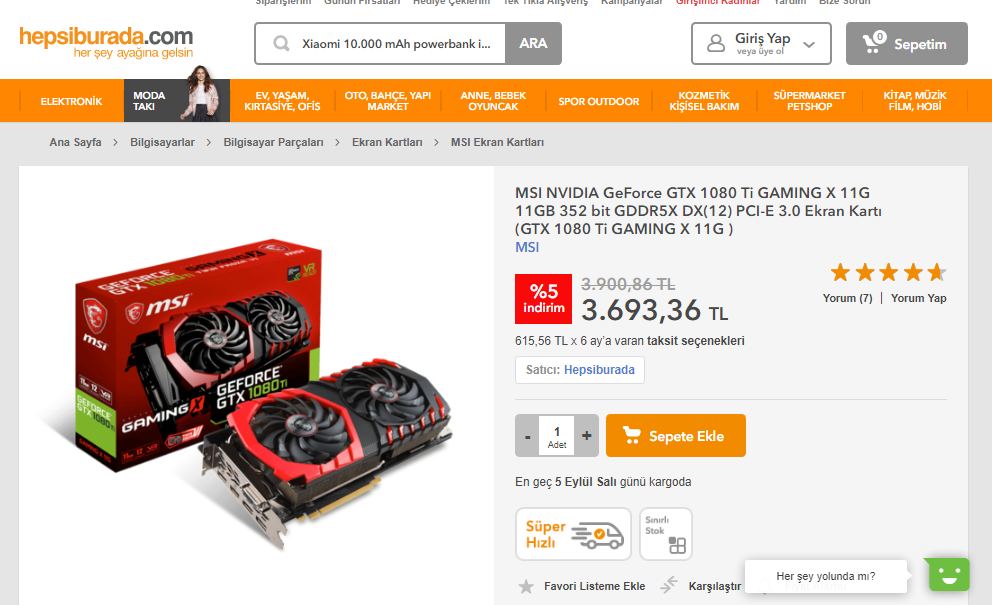992x605 pixels.
Task: Click the Süper Hızlı delivery badge
Action: (x=573, y=534)
